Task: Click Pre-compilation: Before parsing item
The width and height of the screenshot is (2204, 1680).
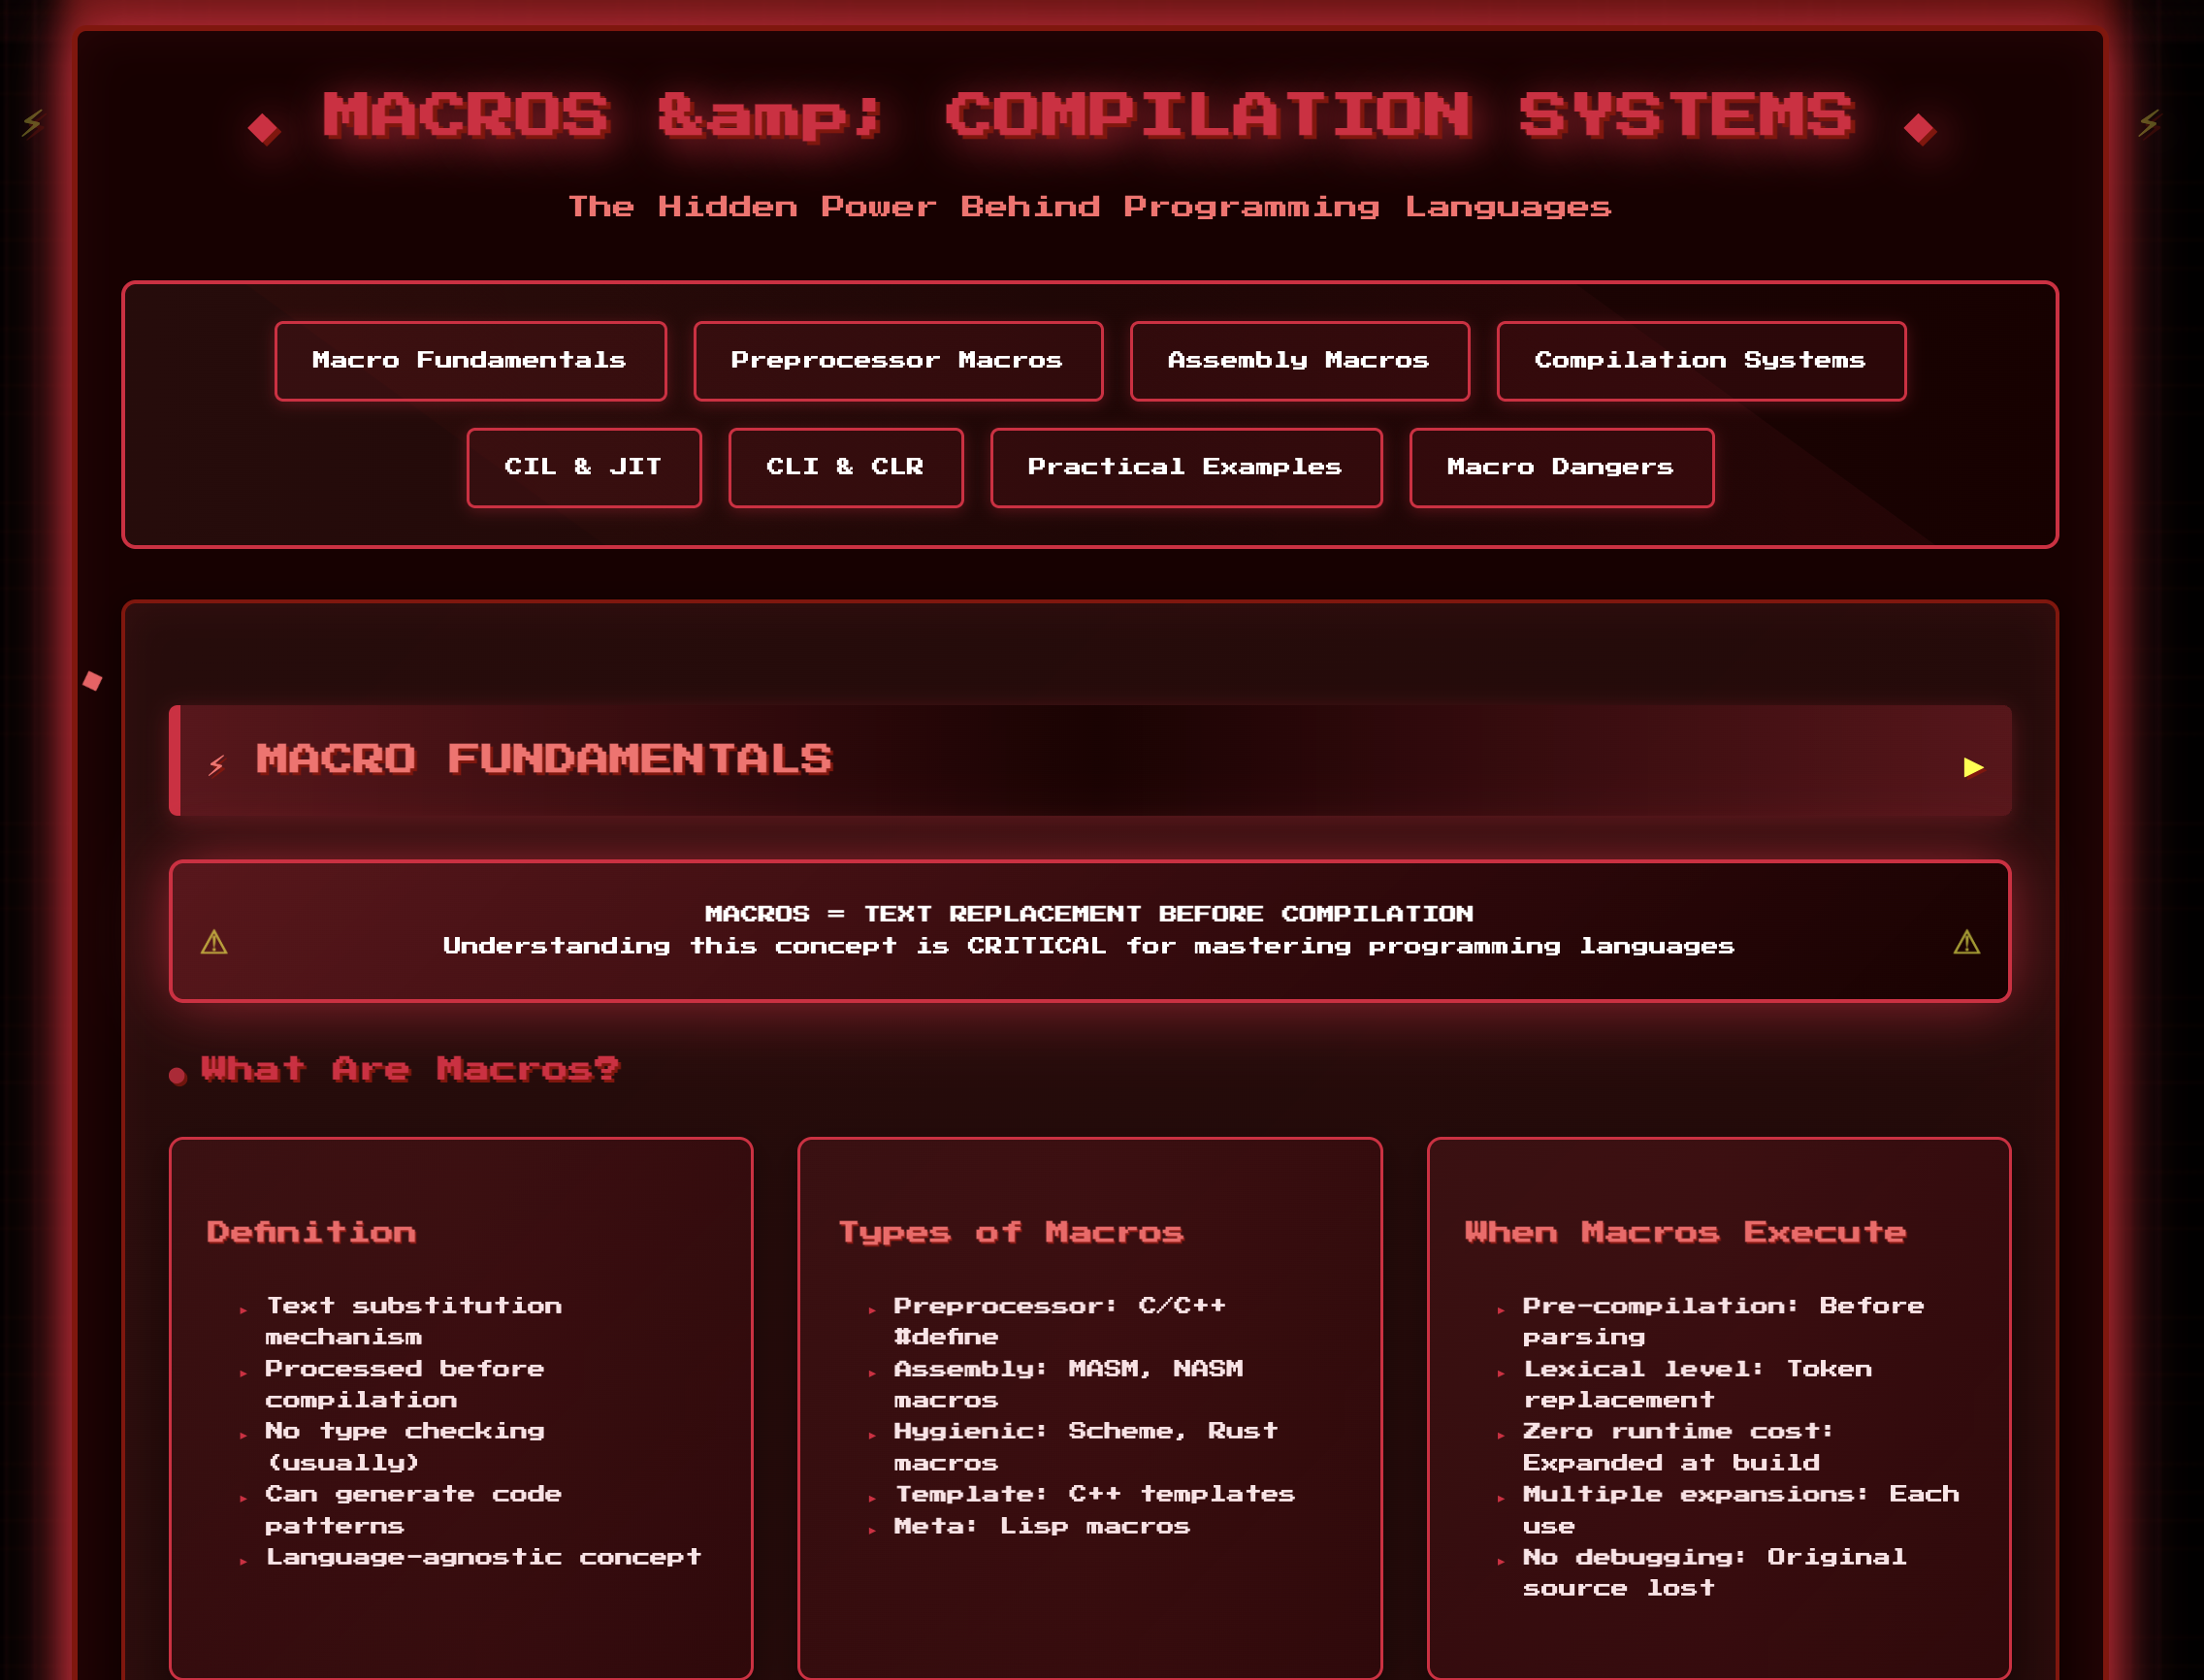Action: coord(1723,1321)
